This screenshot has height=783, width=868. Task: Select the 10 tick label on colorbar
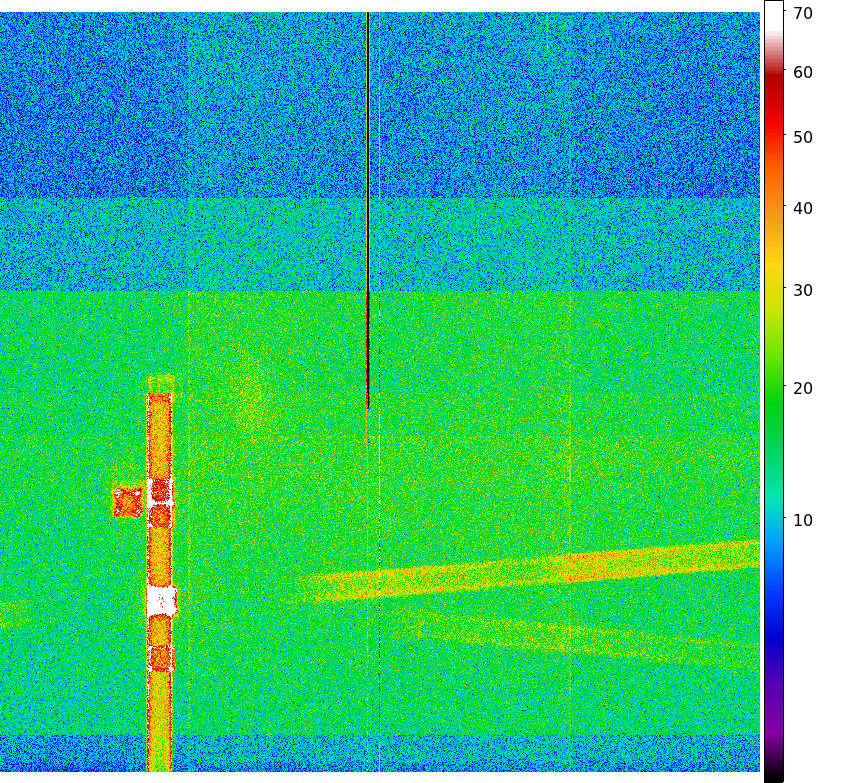(x=803, y=521)
